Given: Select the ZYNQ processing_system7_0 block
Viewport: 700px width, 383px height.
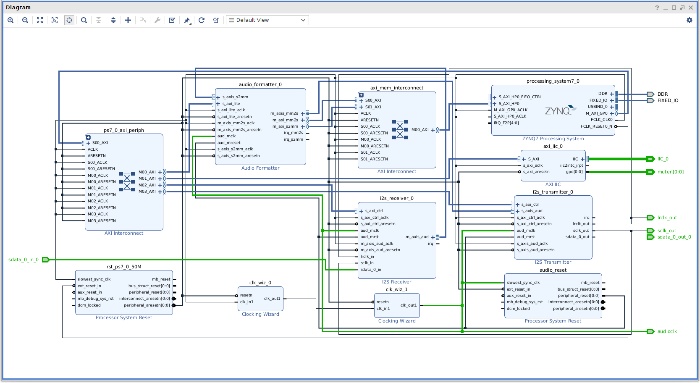Looking at the screenshot, I should (553, 110).
